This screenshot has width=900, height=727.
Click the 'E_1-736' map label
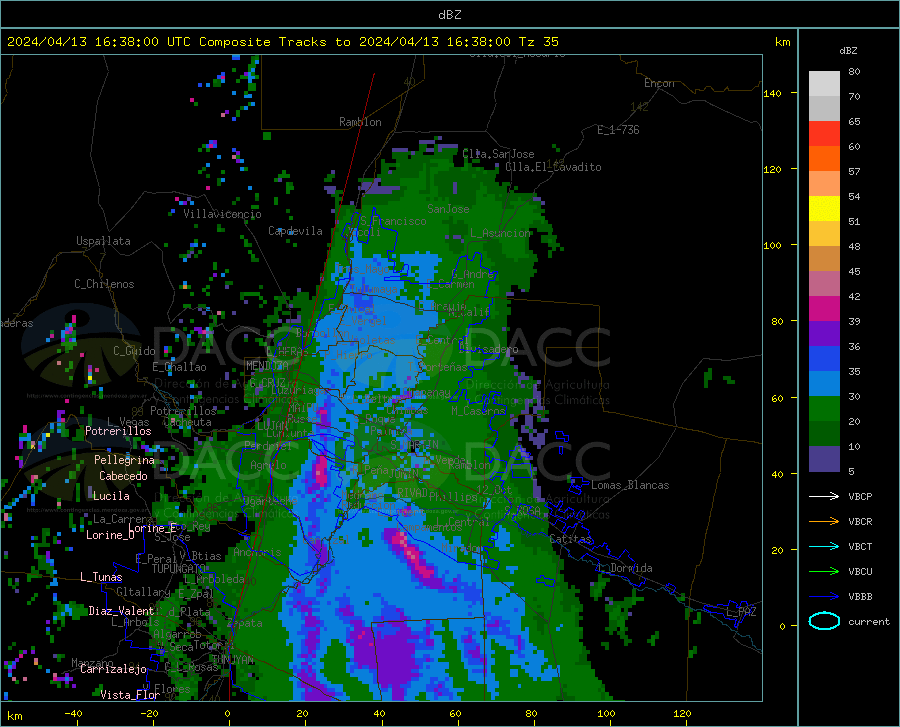click(618, 130)
